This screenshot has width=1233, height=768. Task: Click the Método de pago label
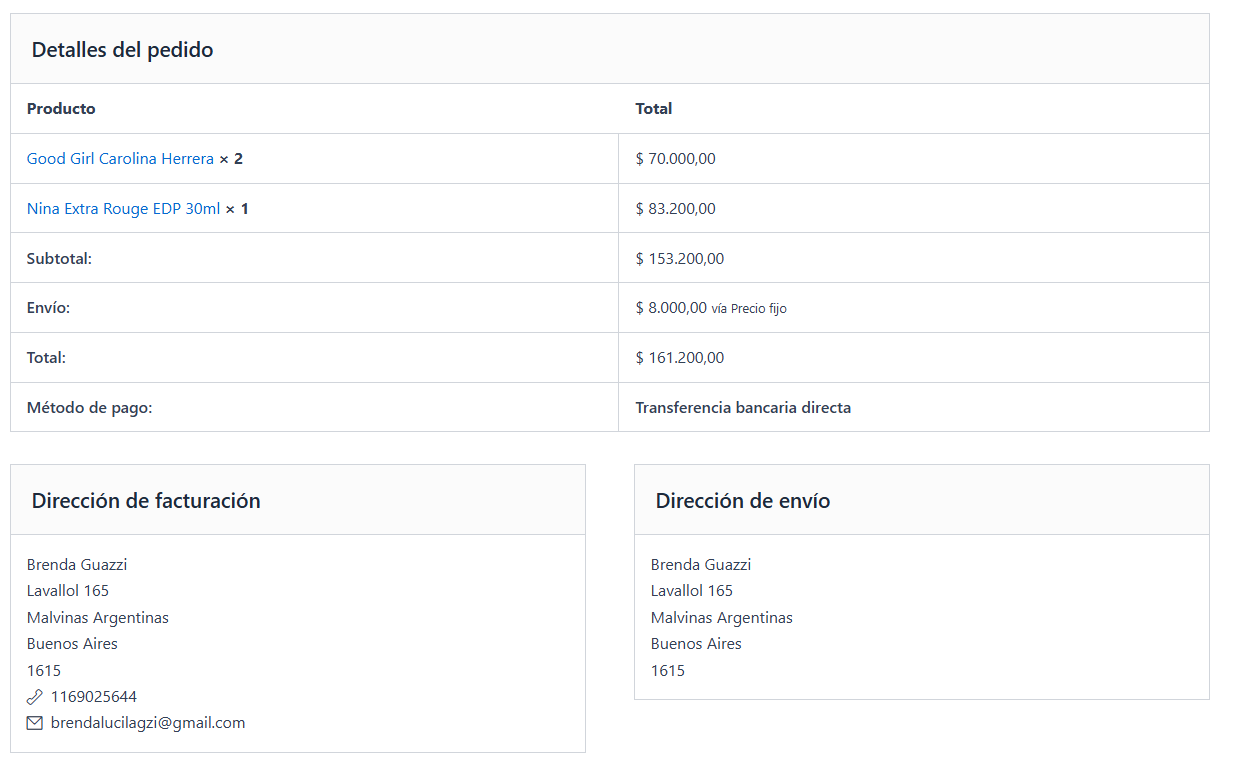click(x=90, y=408)
